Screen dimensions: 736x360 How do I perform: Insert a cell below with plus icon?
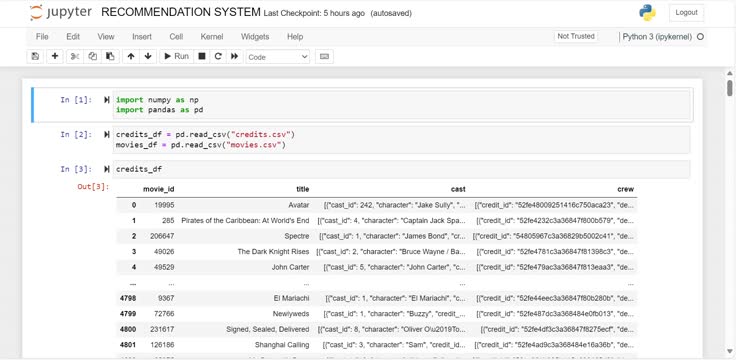pyautogui.click(x=55, y=56)
